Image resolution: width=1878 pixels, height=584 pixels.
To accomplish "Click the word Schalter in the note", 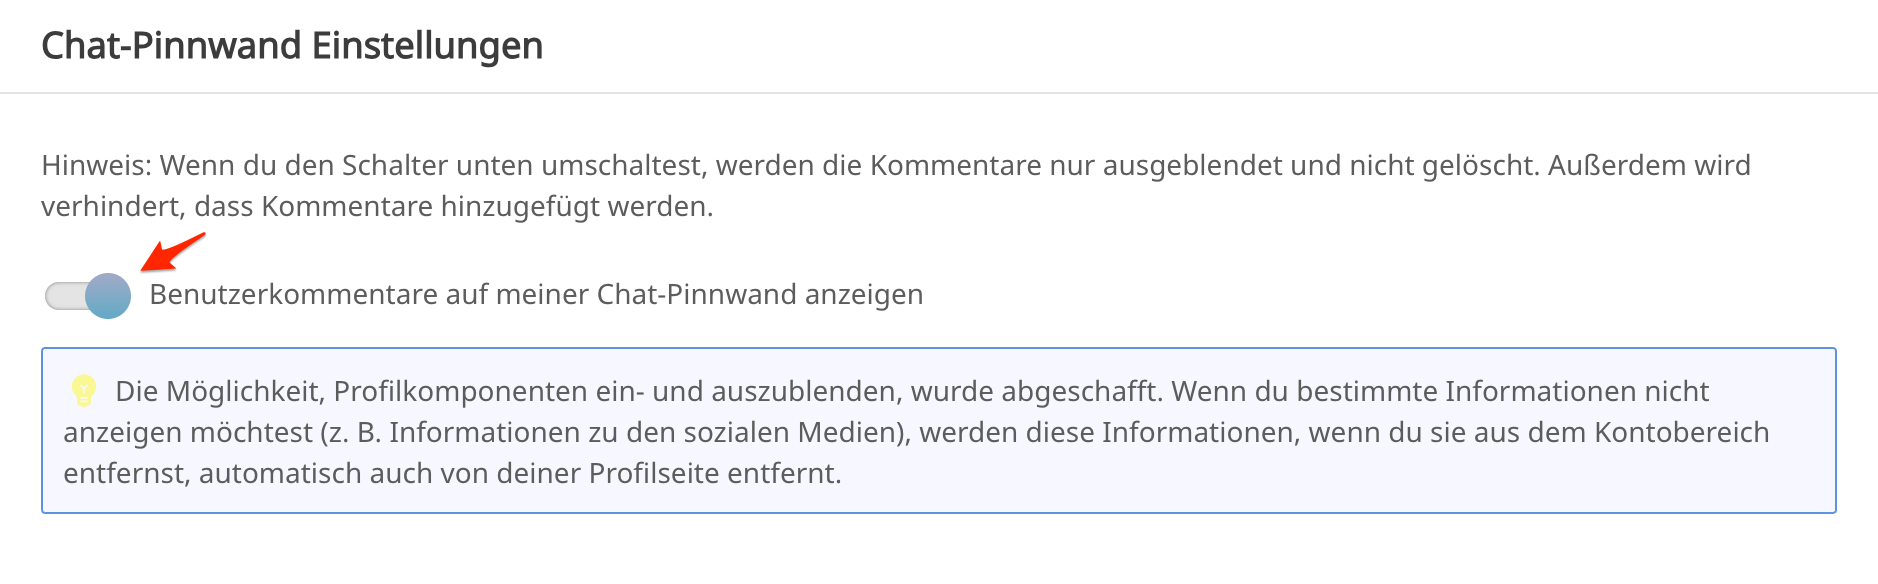I will [x=391, y=165].
